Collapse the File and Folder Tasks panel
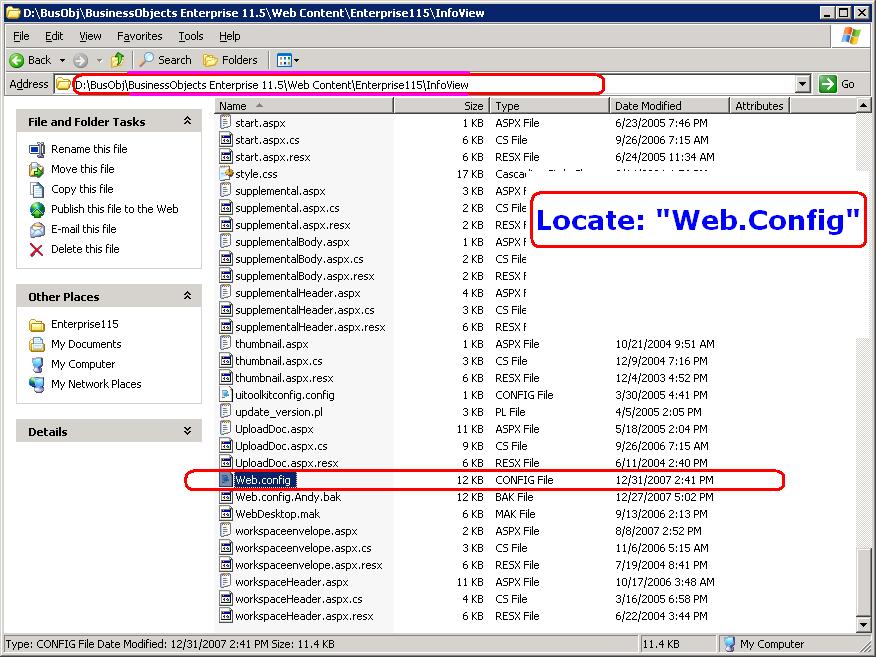 tap(188, 121)
